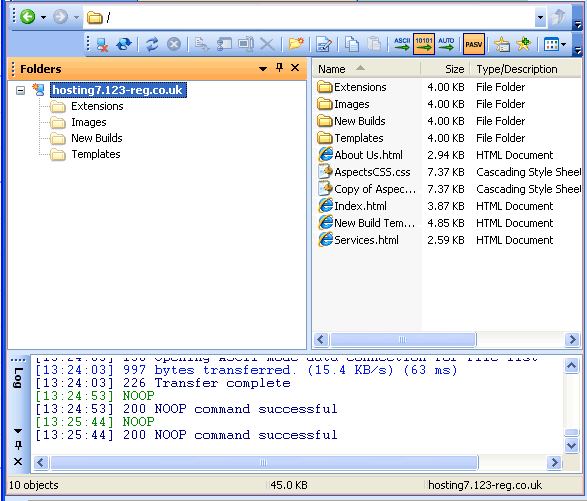Screen dimensions: 587x501
Task: Click the log panel's scroll-down arrow
Action: pos(571,446)
